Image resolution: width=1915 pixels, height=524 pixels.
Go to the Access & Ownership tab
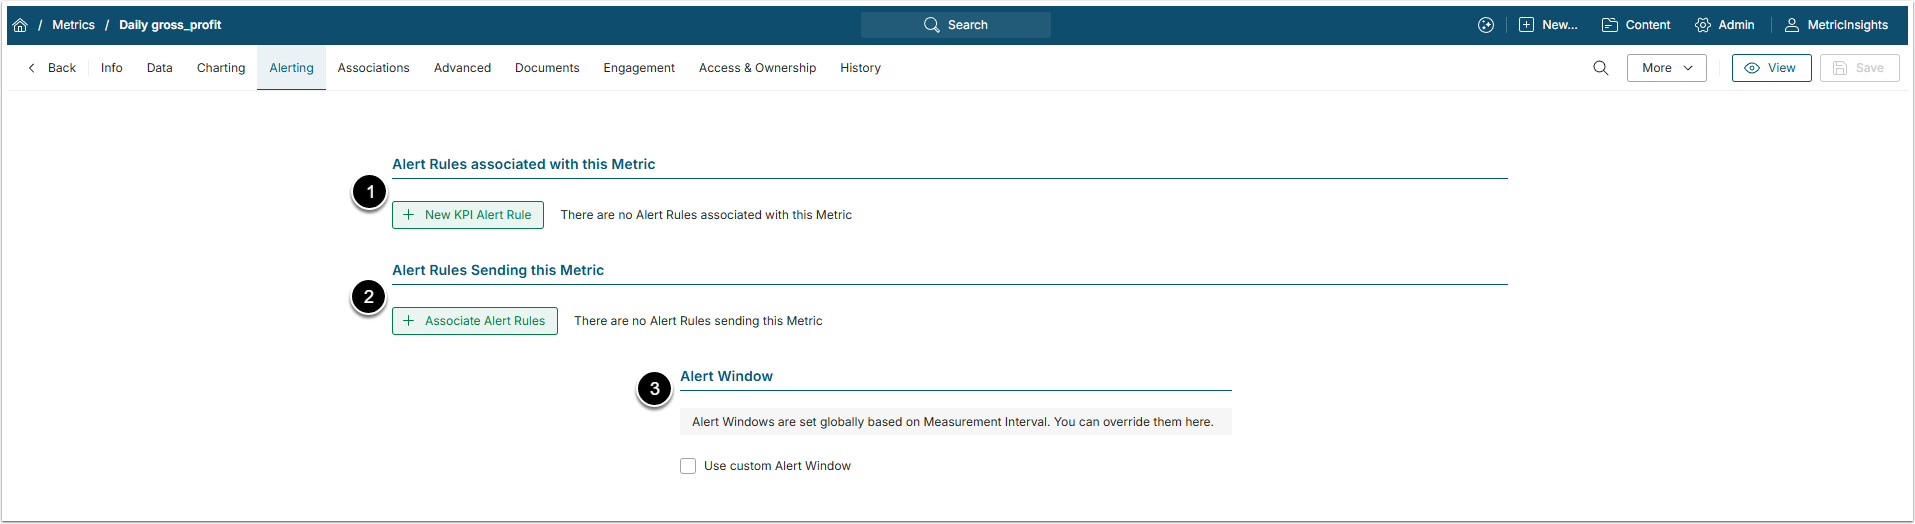tap(757, 68)
